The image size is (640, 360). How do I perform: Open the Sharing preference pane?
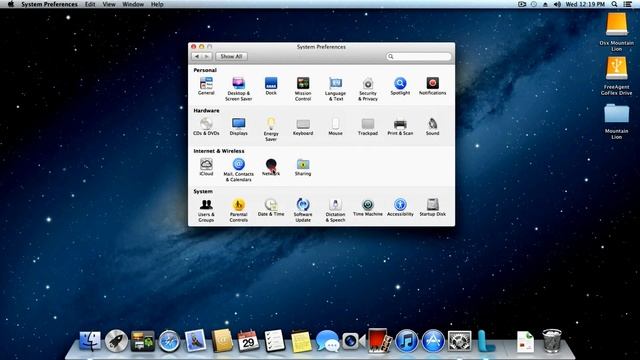pos(303,167)
